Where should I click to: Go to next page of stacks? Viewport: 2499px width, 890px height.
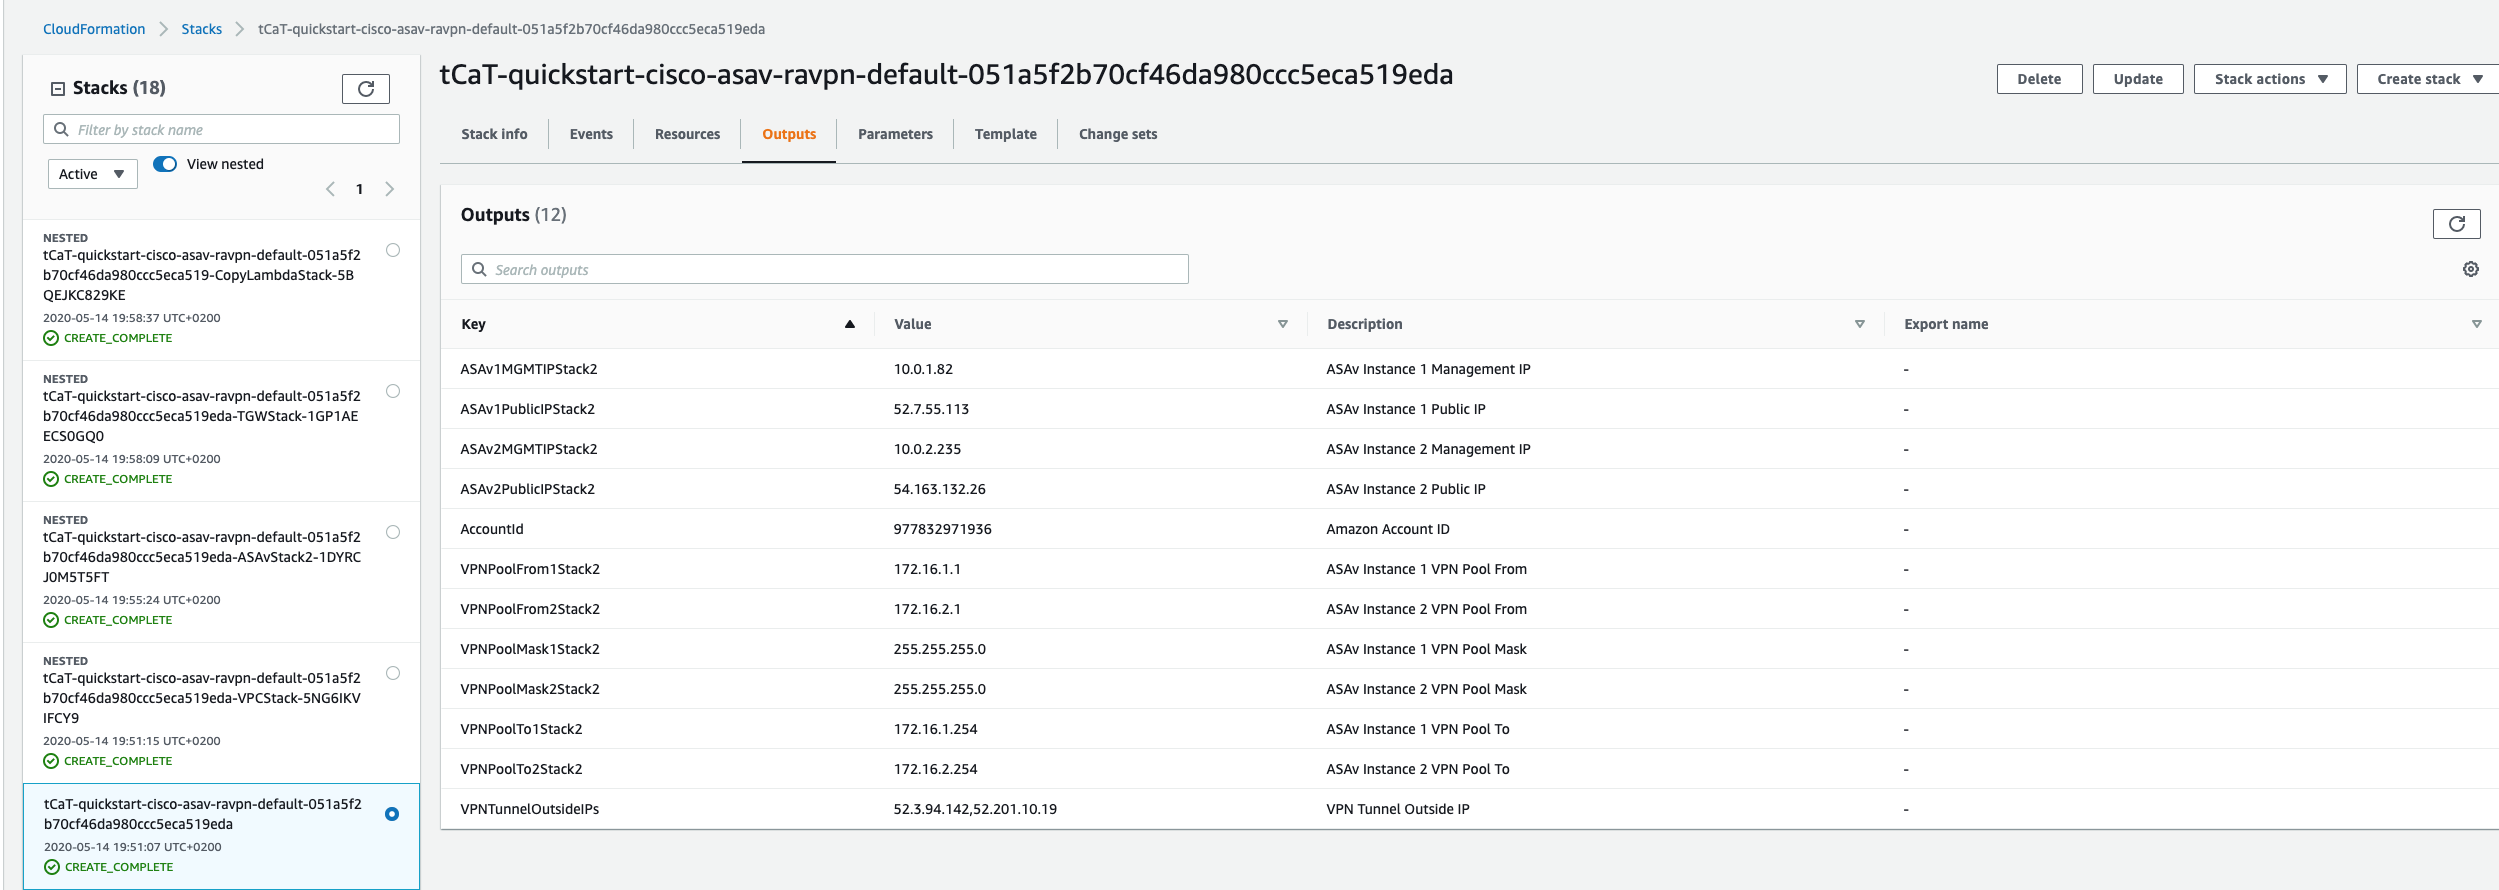(x=389, y=189)
